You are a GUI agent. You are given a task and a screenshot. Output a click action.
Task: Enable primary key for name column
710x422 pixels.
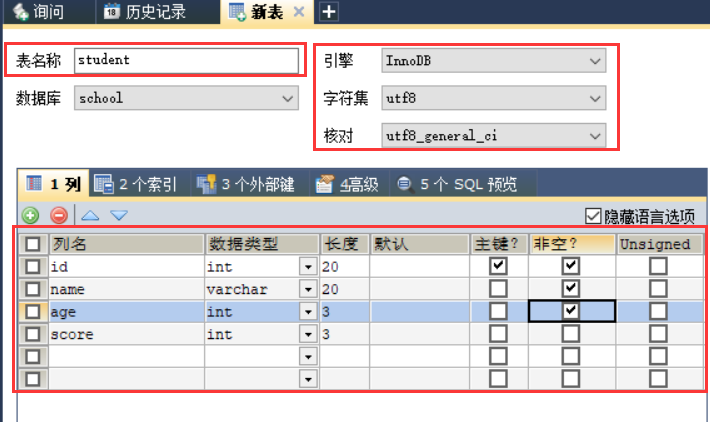click(498, 288)
